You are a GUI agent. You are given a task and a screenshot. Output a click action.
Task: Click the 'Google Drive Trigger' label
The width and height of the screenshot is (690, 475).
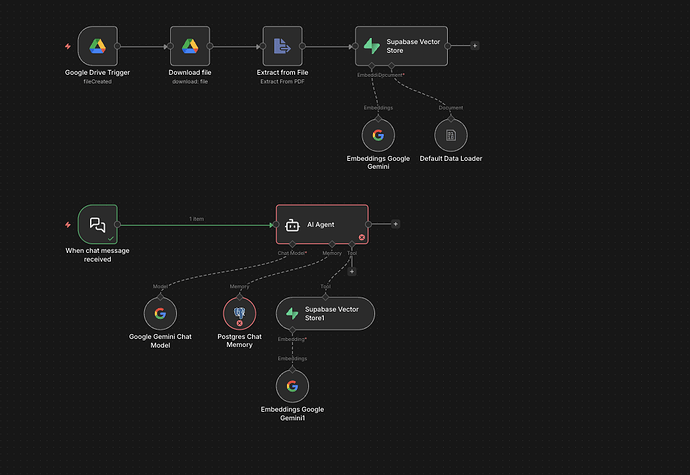tap(97, 73)
